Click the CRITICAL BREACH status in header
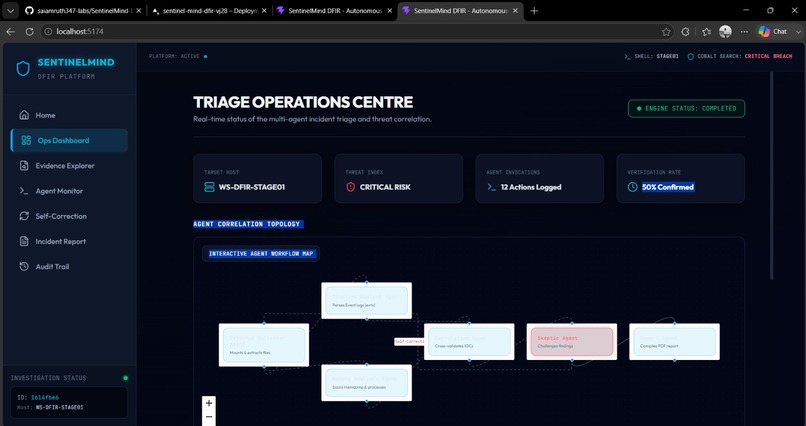Image resolution: width=806 pixels, height=426 pixels. pos(768,56)
